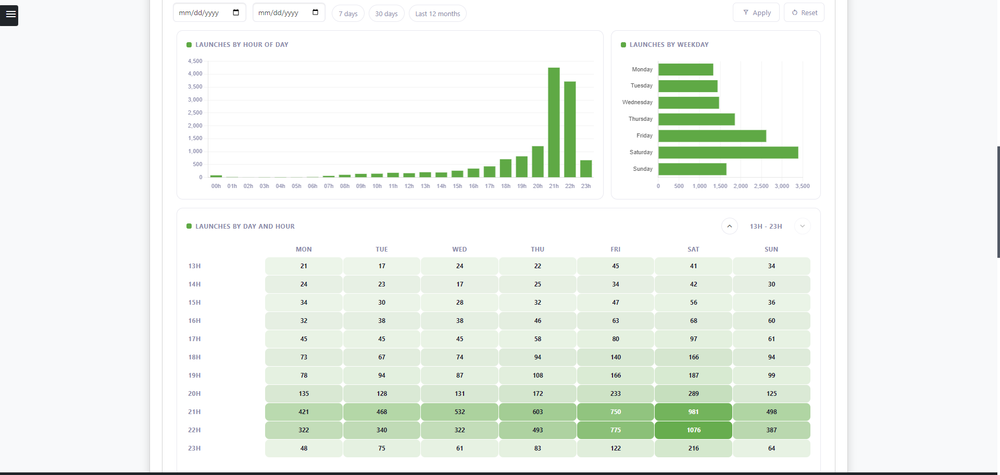
Task: Click the Friday bar in weekday chart
Action: tap(712, 136)
